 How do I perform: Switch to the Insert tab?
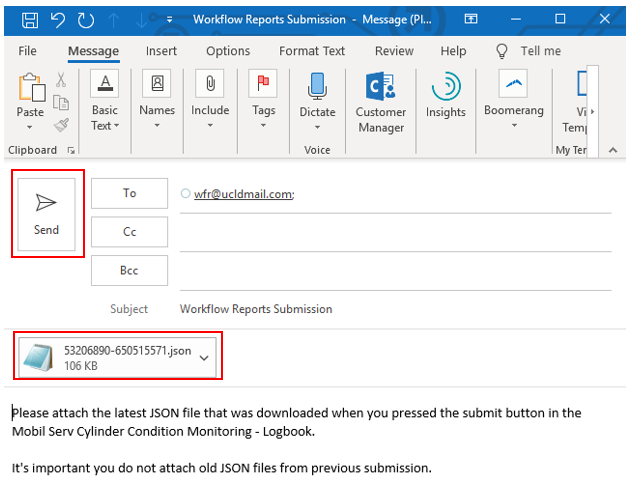(x=162, y=51)
